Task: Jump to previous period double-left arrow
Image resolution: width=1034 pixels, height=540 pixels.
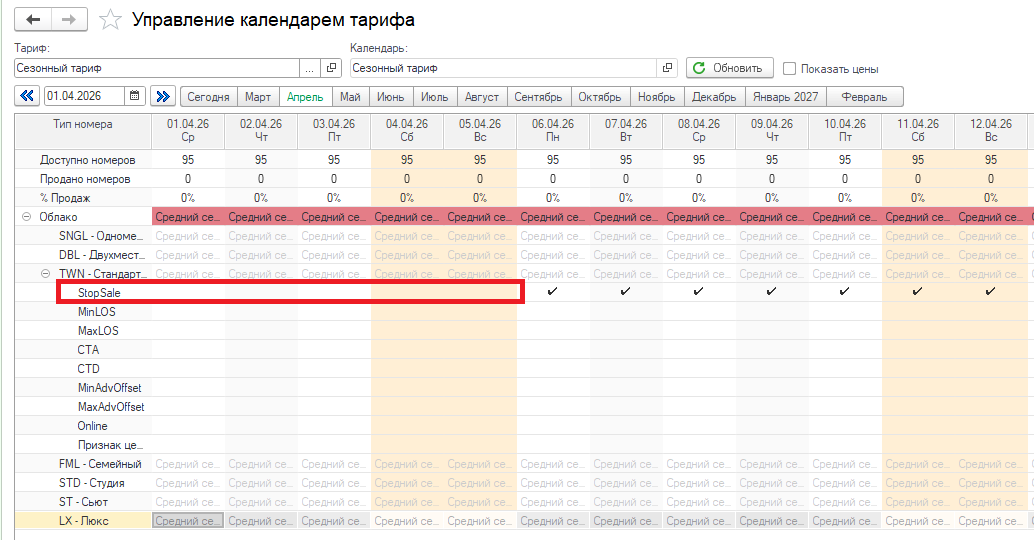Action: pos(27,96)
